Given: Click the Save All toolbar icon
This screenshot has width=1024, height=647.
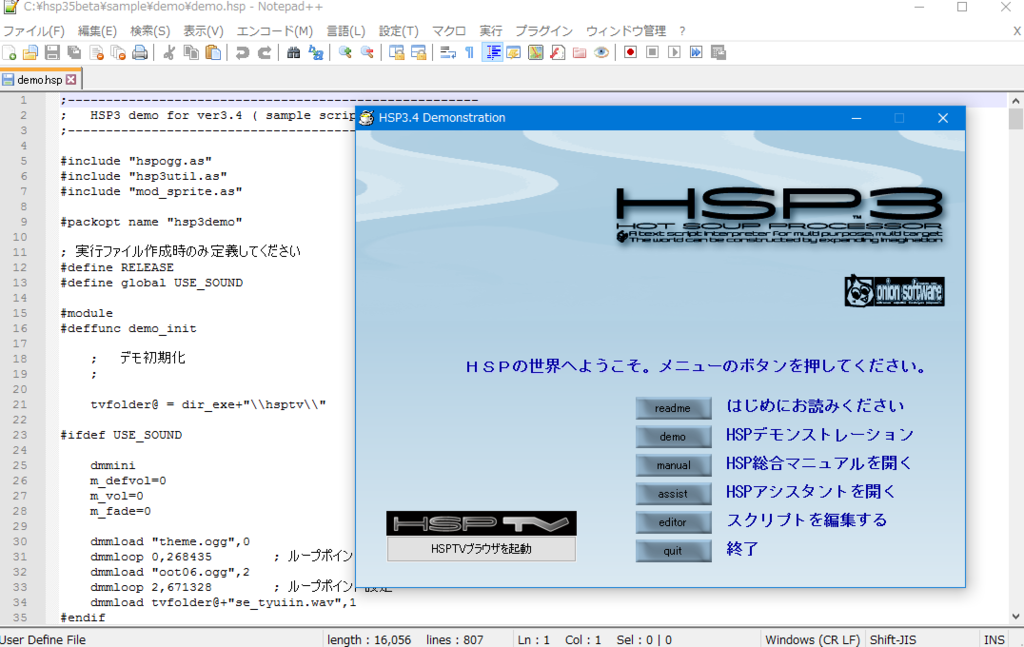Looking at the screenshot, I should [74, 53].
